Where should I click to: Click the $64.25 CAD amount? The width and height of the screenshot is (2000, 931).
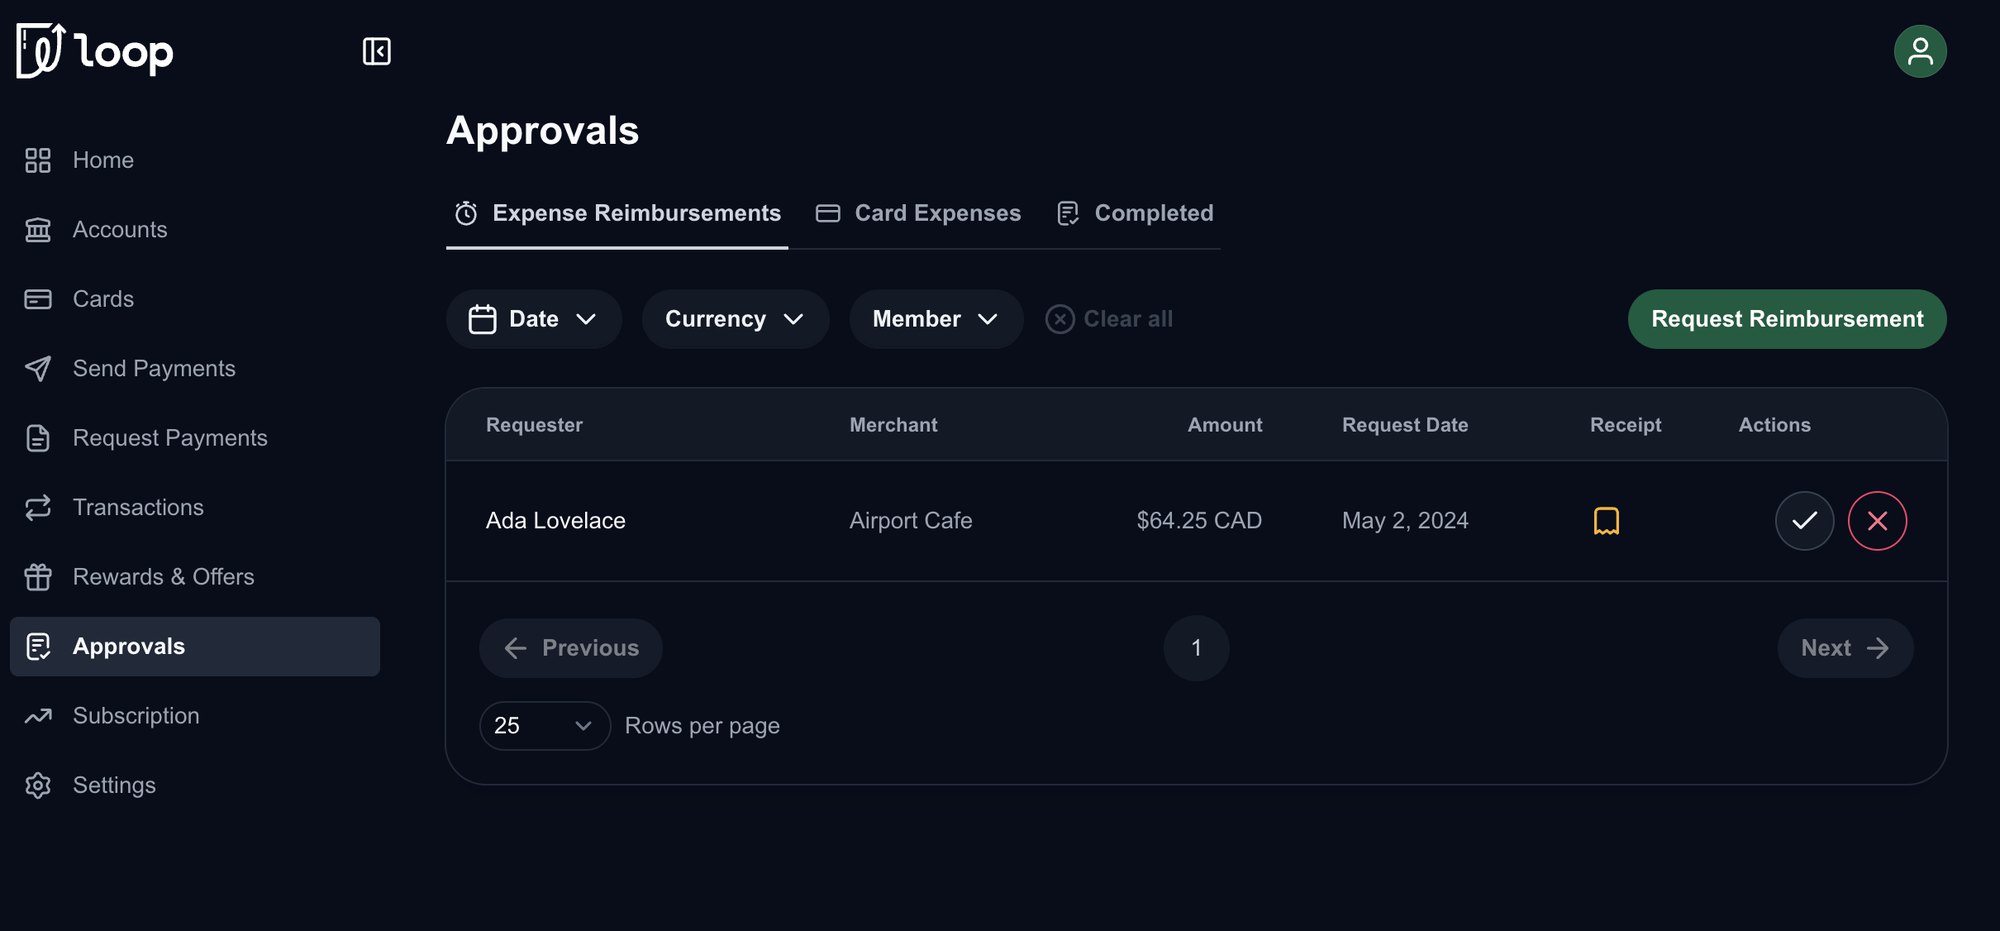click(1199, 521)
